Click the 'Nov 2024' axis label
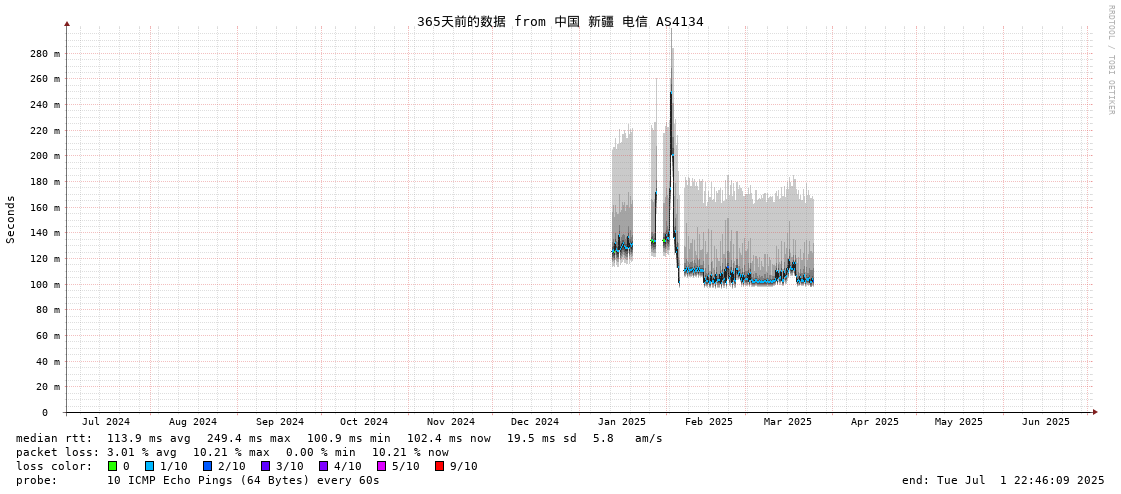 point(451,422)
